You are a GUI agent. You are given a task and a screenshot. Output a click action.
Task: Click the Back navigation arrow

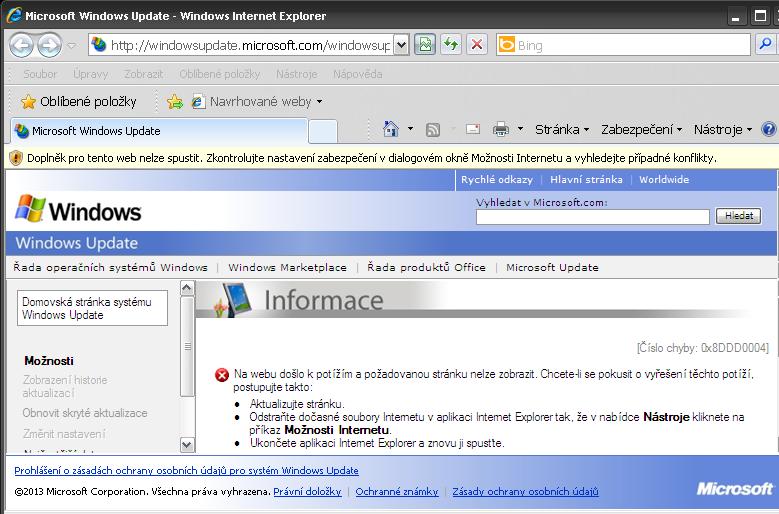[x=21, y=45]
